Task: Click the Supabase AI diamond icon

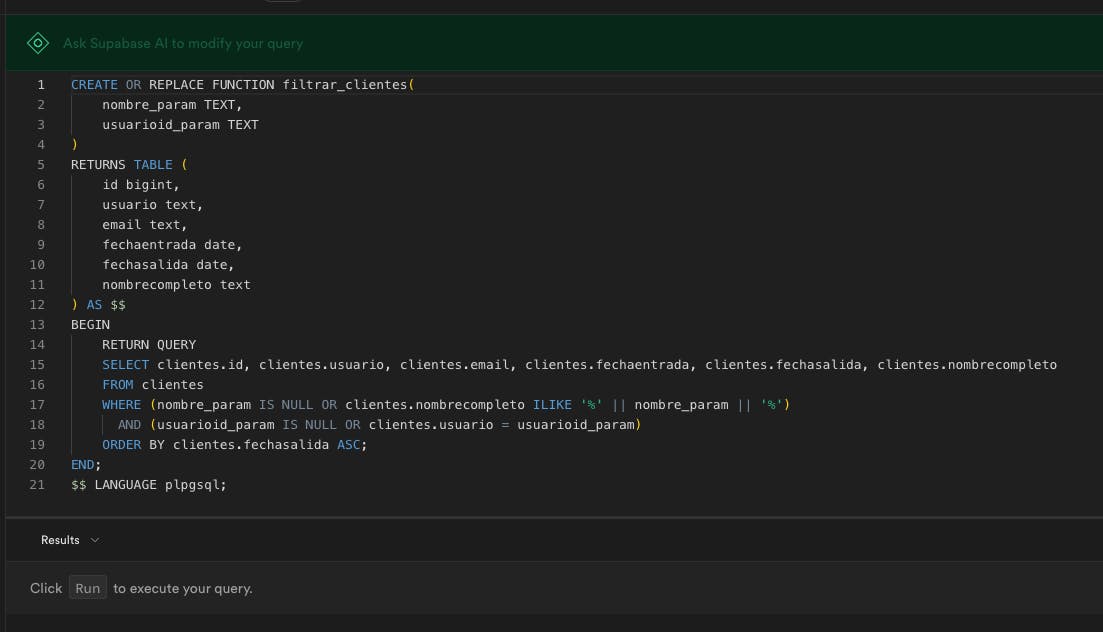Action: (37, 43)
